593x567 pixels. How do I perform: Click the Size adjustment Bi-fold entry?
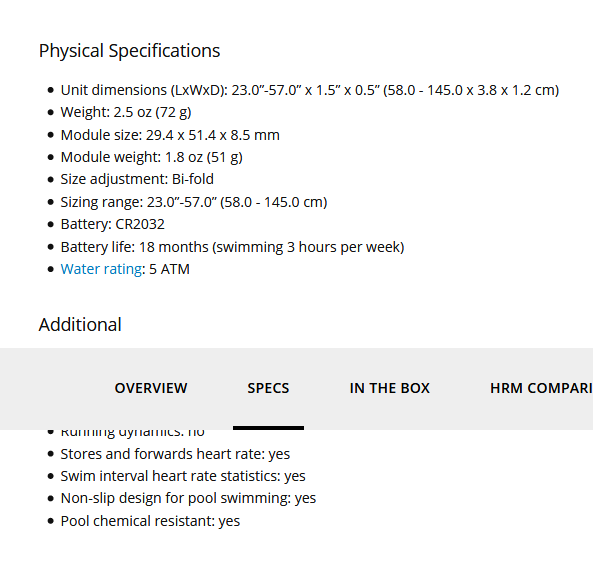(137, 179)
